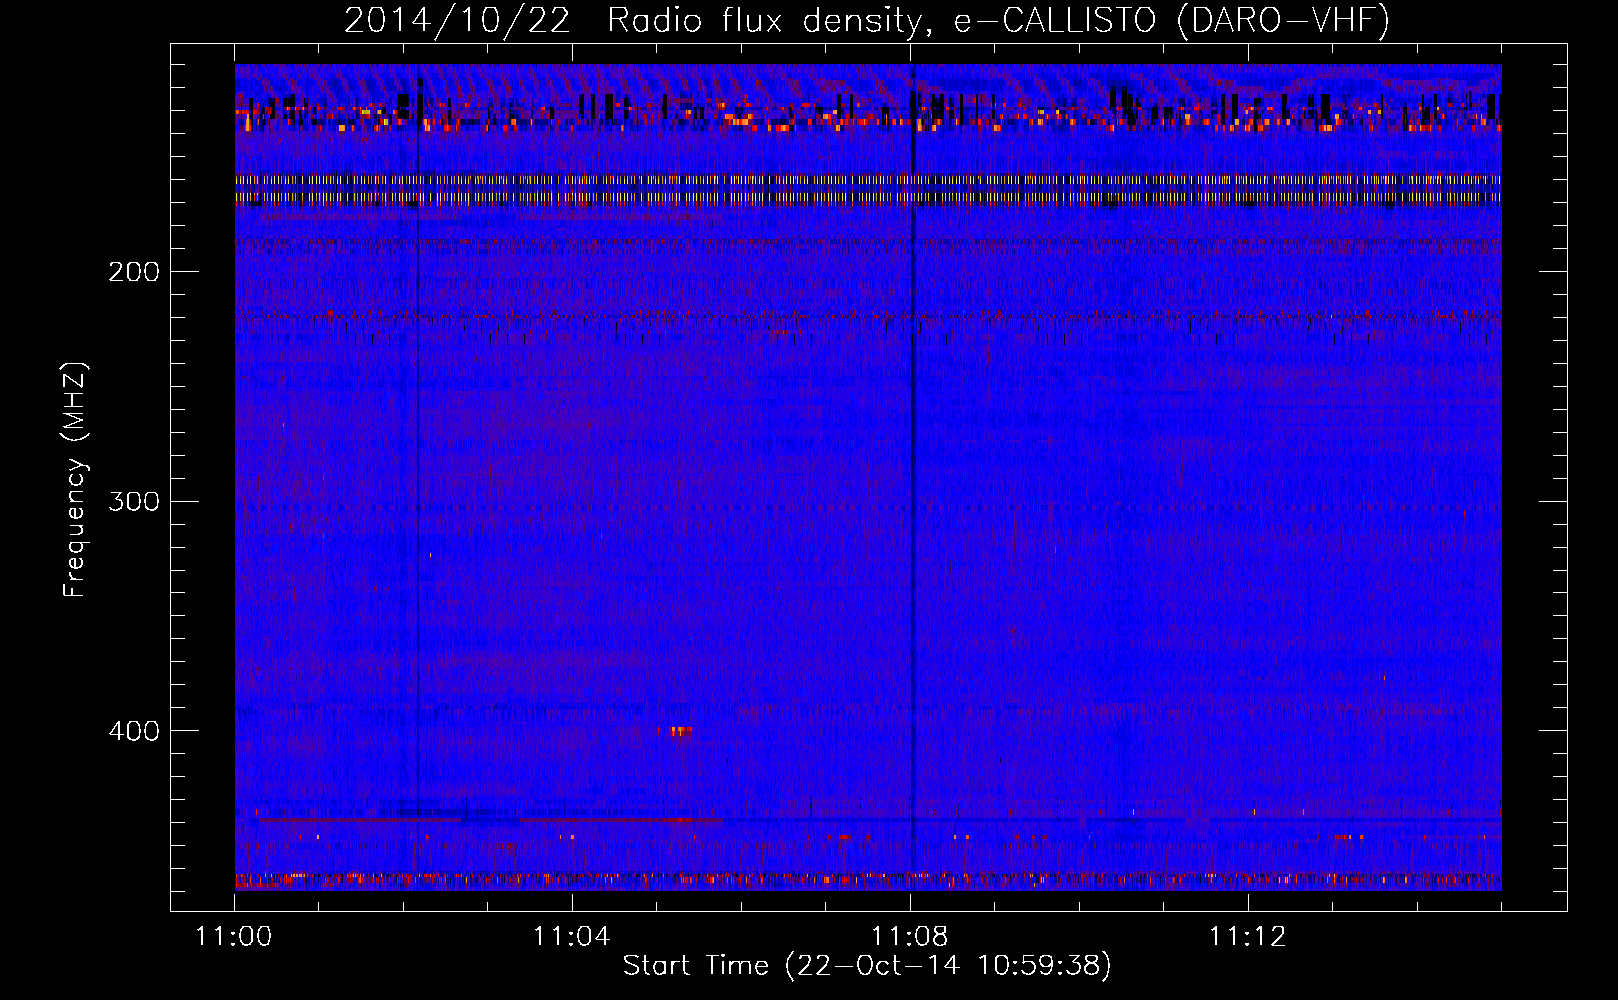Click the 11:04 time tick label
The image size is (1618, 1000).
(572, 937)
